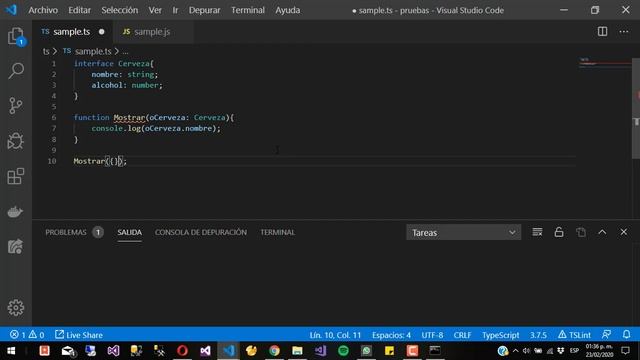Open the Ayuda menu

point(287,10)
